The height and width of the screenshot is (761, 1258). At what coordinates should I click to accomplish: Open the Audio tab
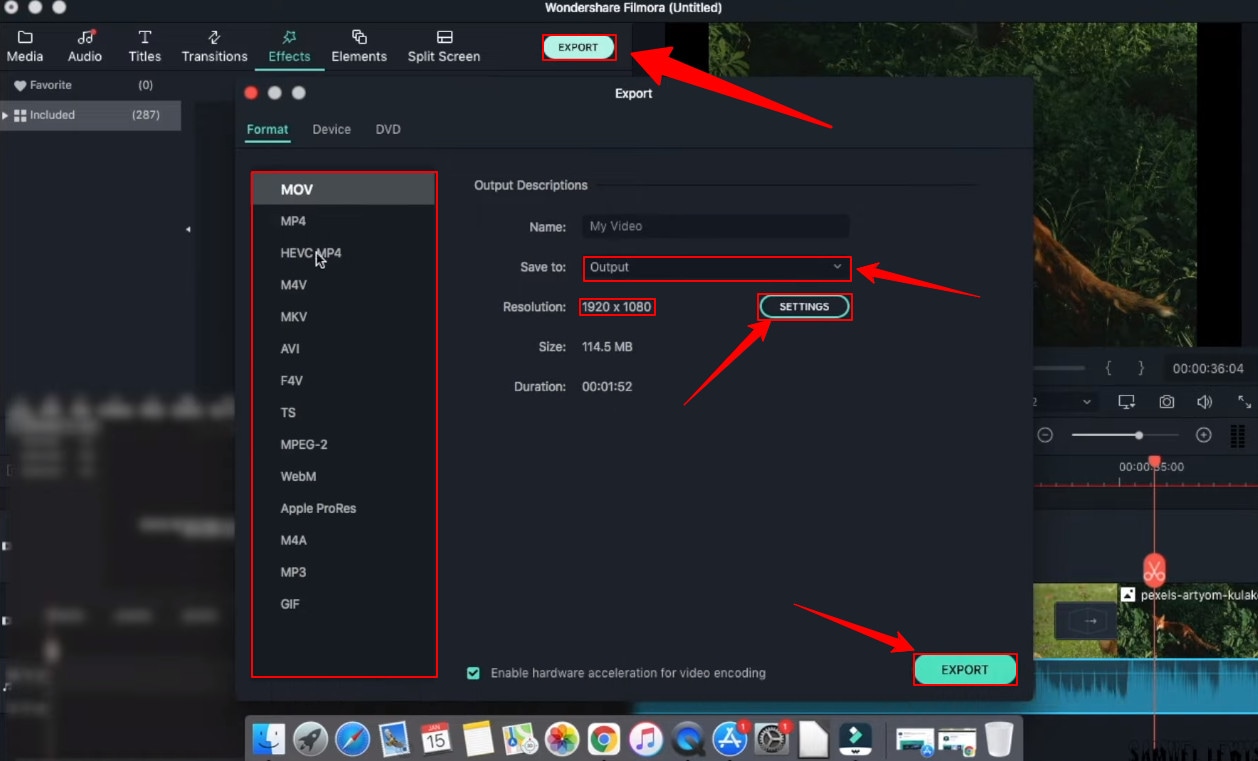(85, 46)
